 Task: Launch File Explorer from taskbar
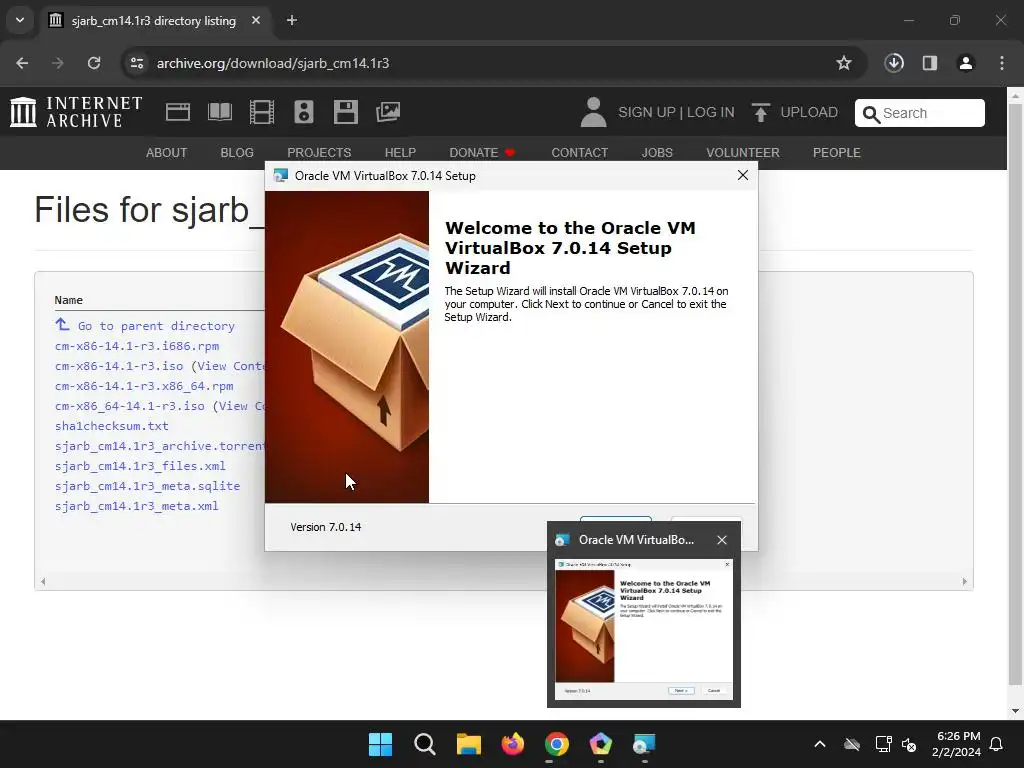click(468, 744)
